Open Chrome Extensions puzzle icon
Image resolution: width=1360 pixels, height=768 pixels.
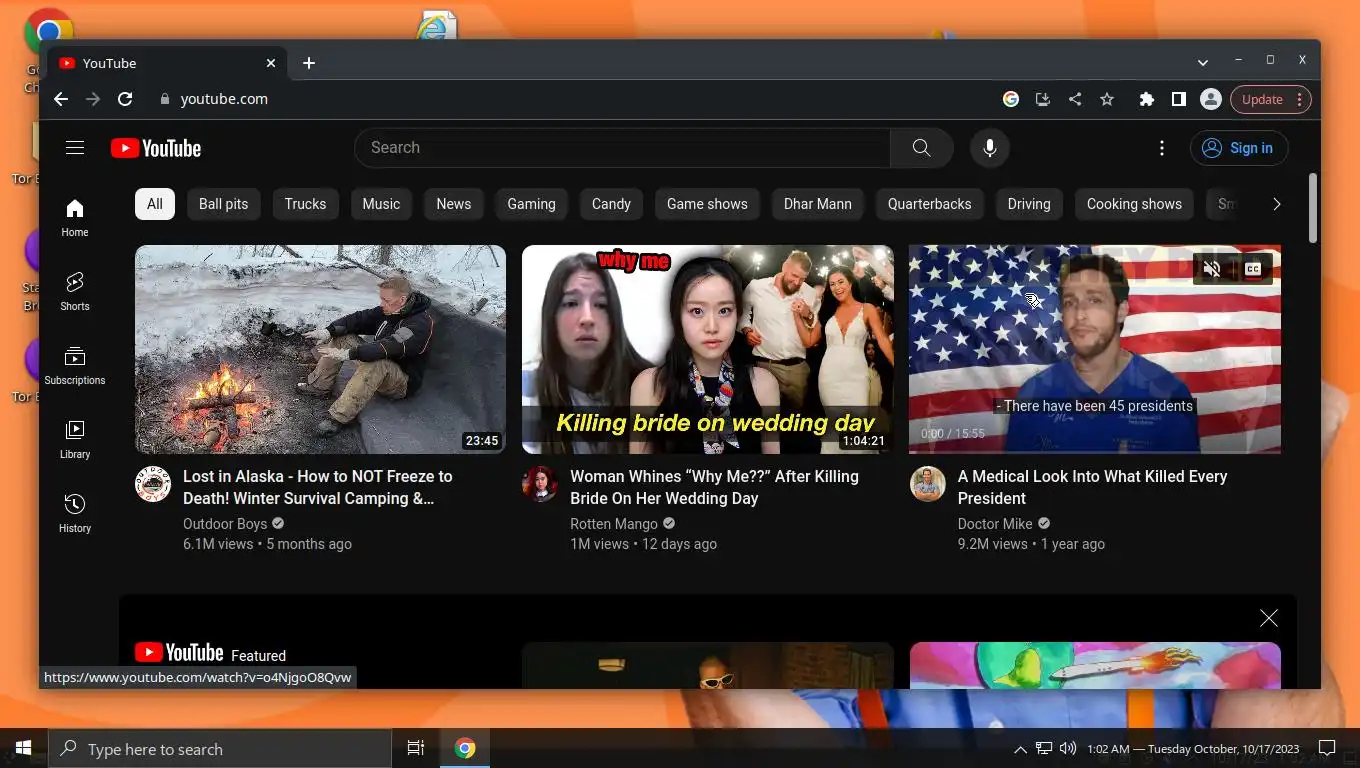[x=1147, y=99]
